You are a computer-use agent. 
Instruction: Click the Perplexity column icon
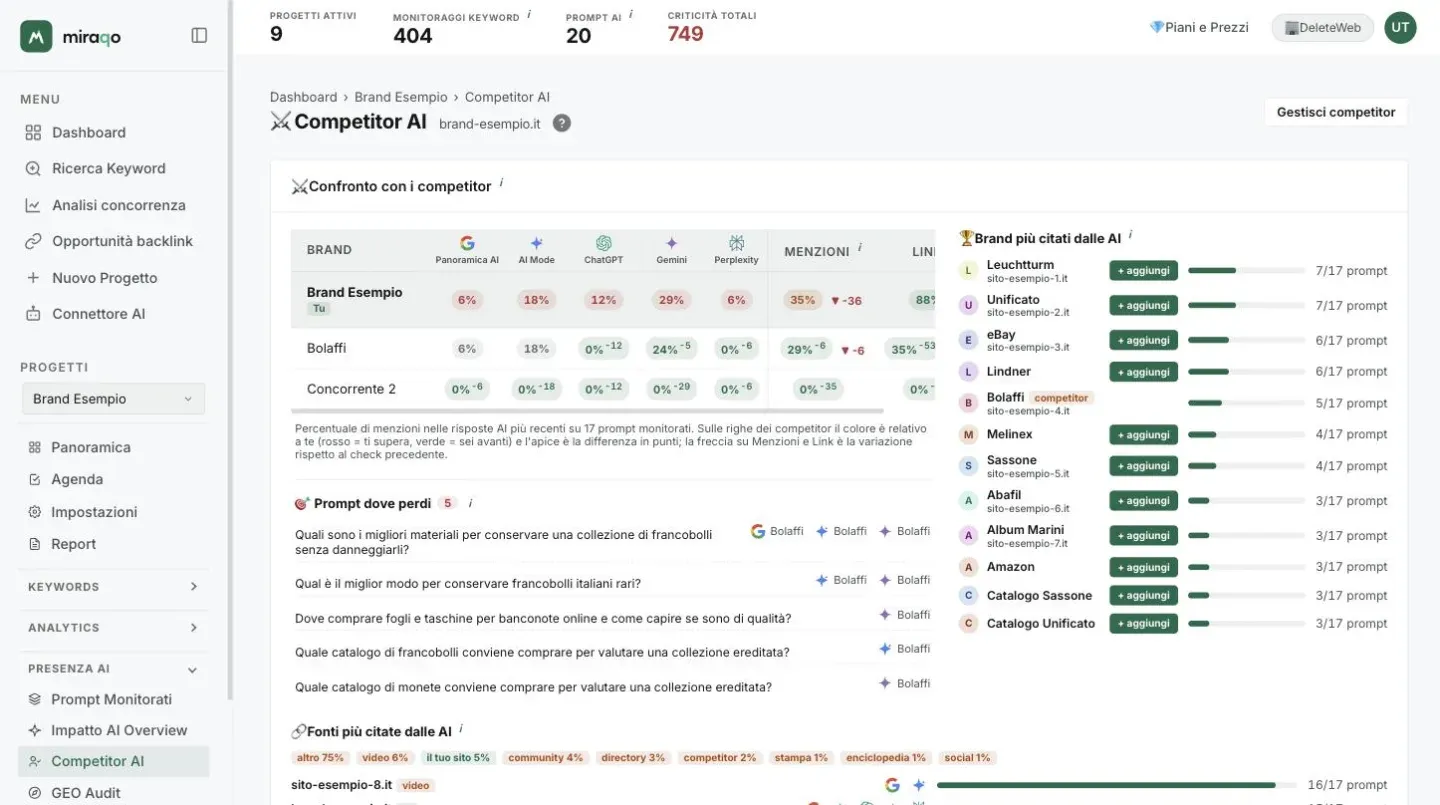[737, 243]
